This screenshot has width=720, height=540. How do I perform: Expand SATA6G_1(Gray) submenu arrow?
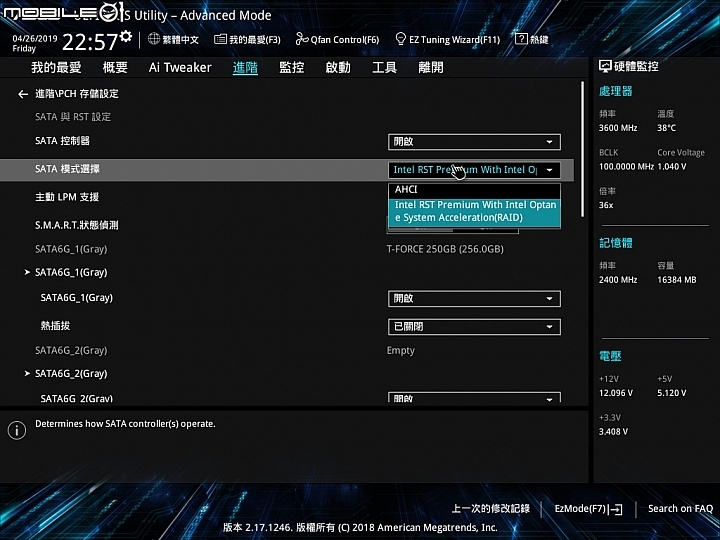click(27, 272)
